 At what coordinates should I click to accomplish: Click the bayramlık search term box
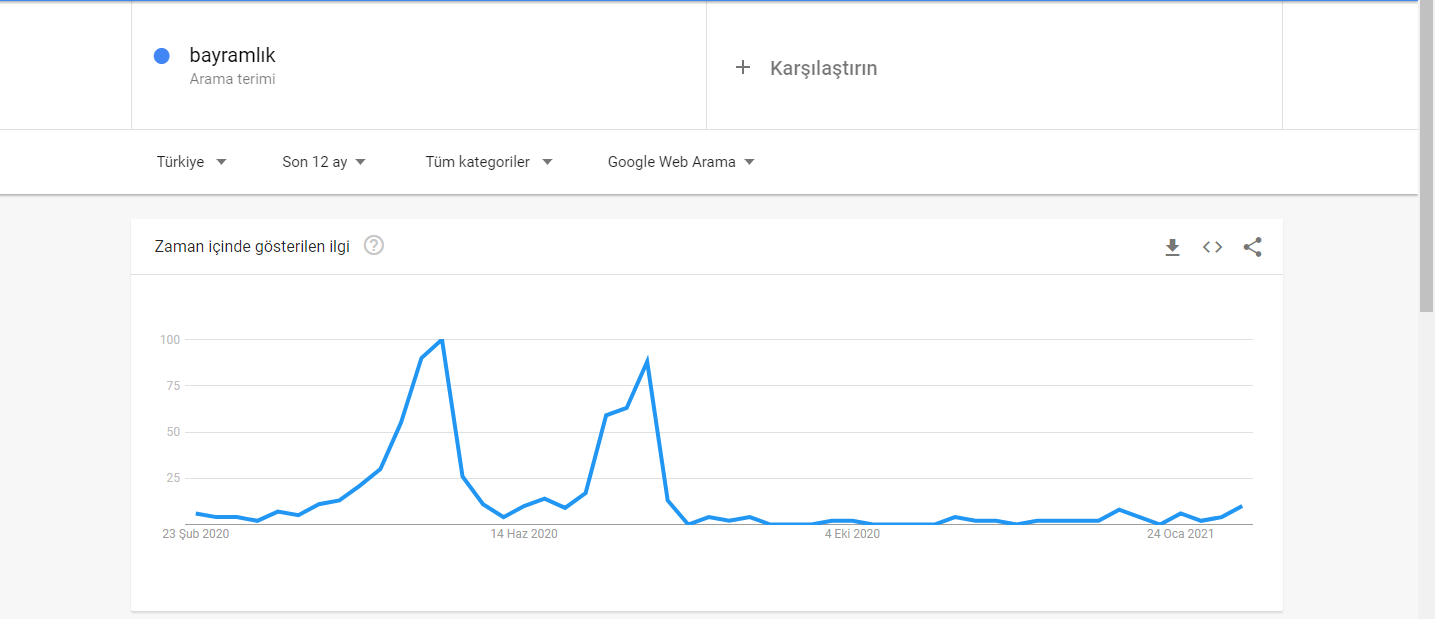point(419,66)
